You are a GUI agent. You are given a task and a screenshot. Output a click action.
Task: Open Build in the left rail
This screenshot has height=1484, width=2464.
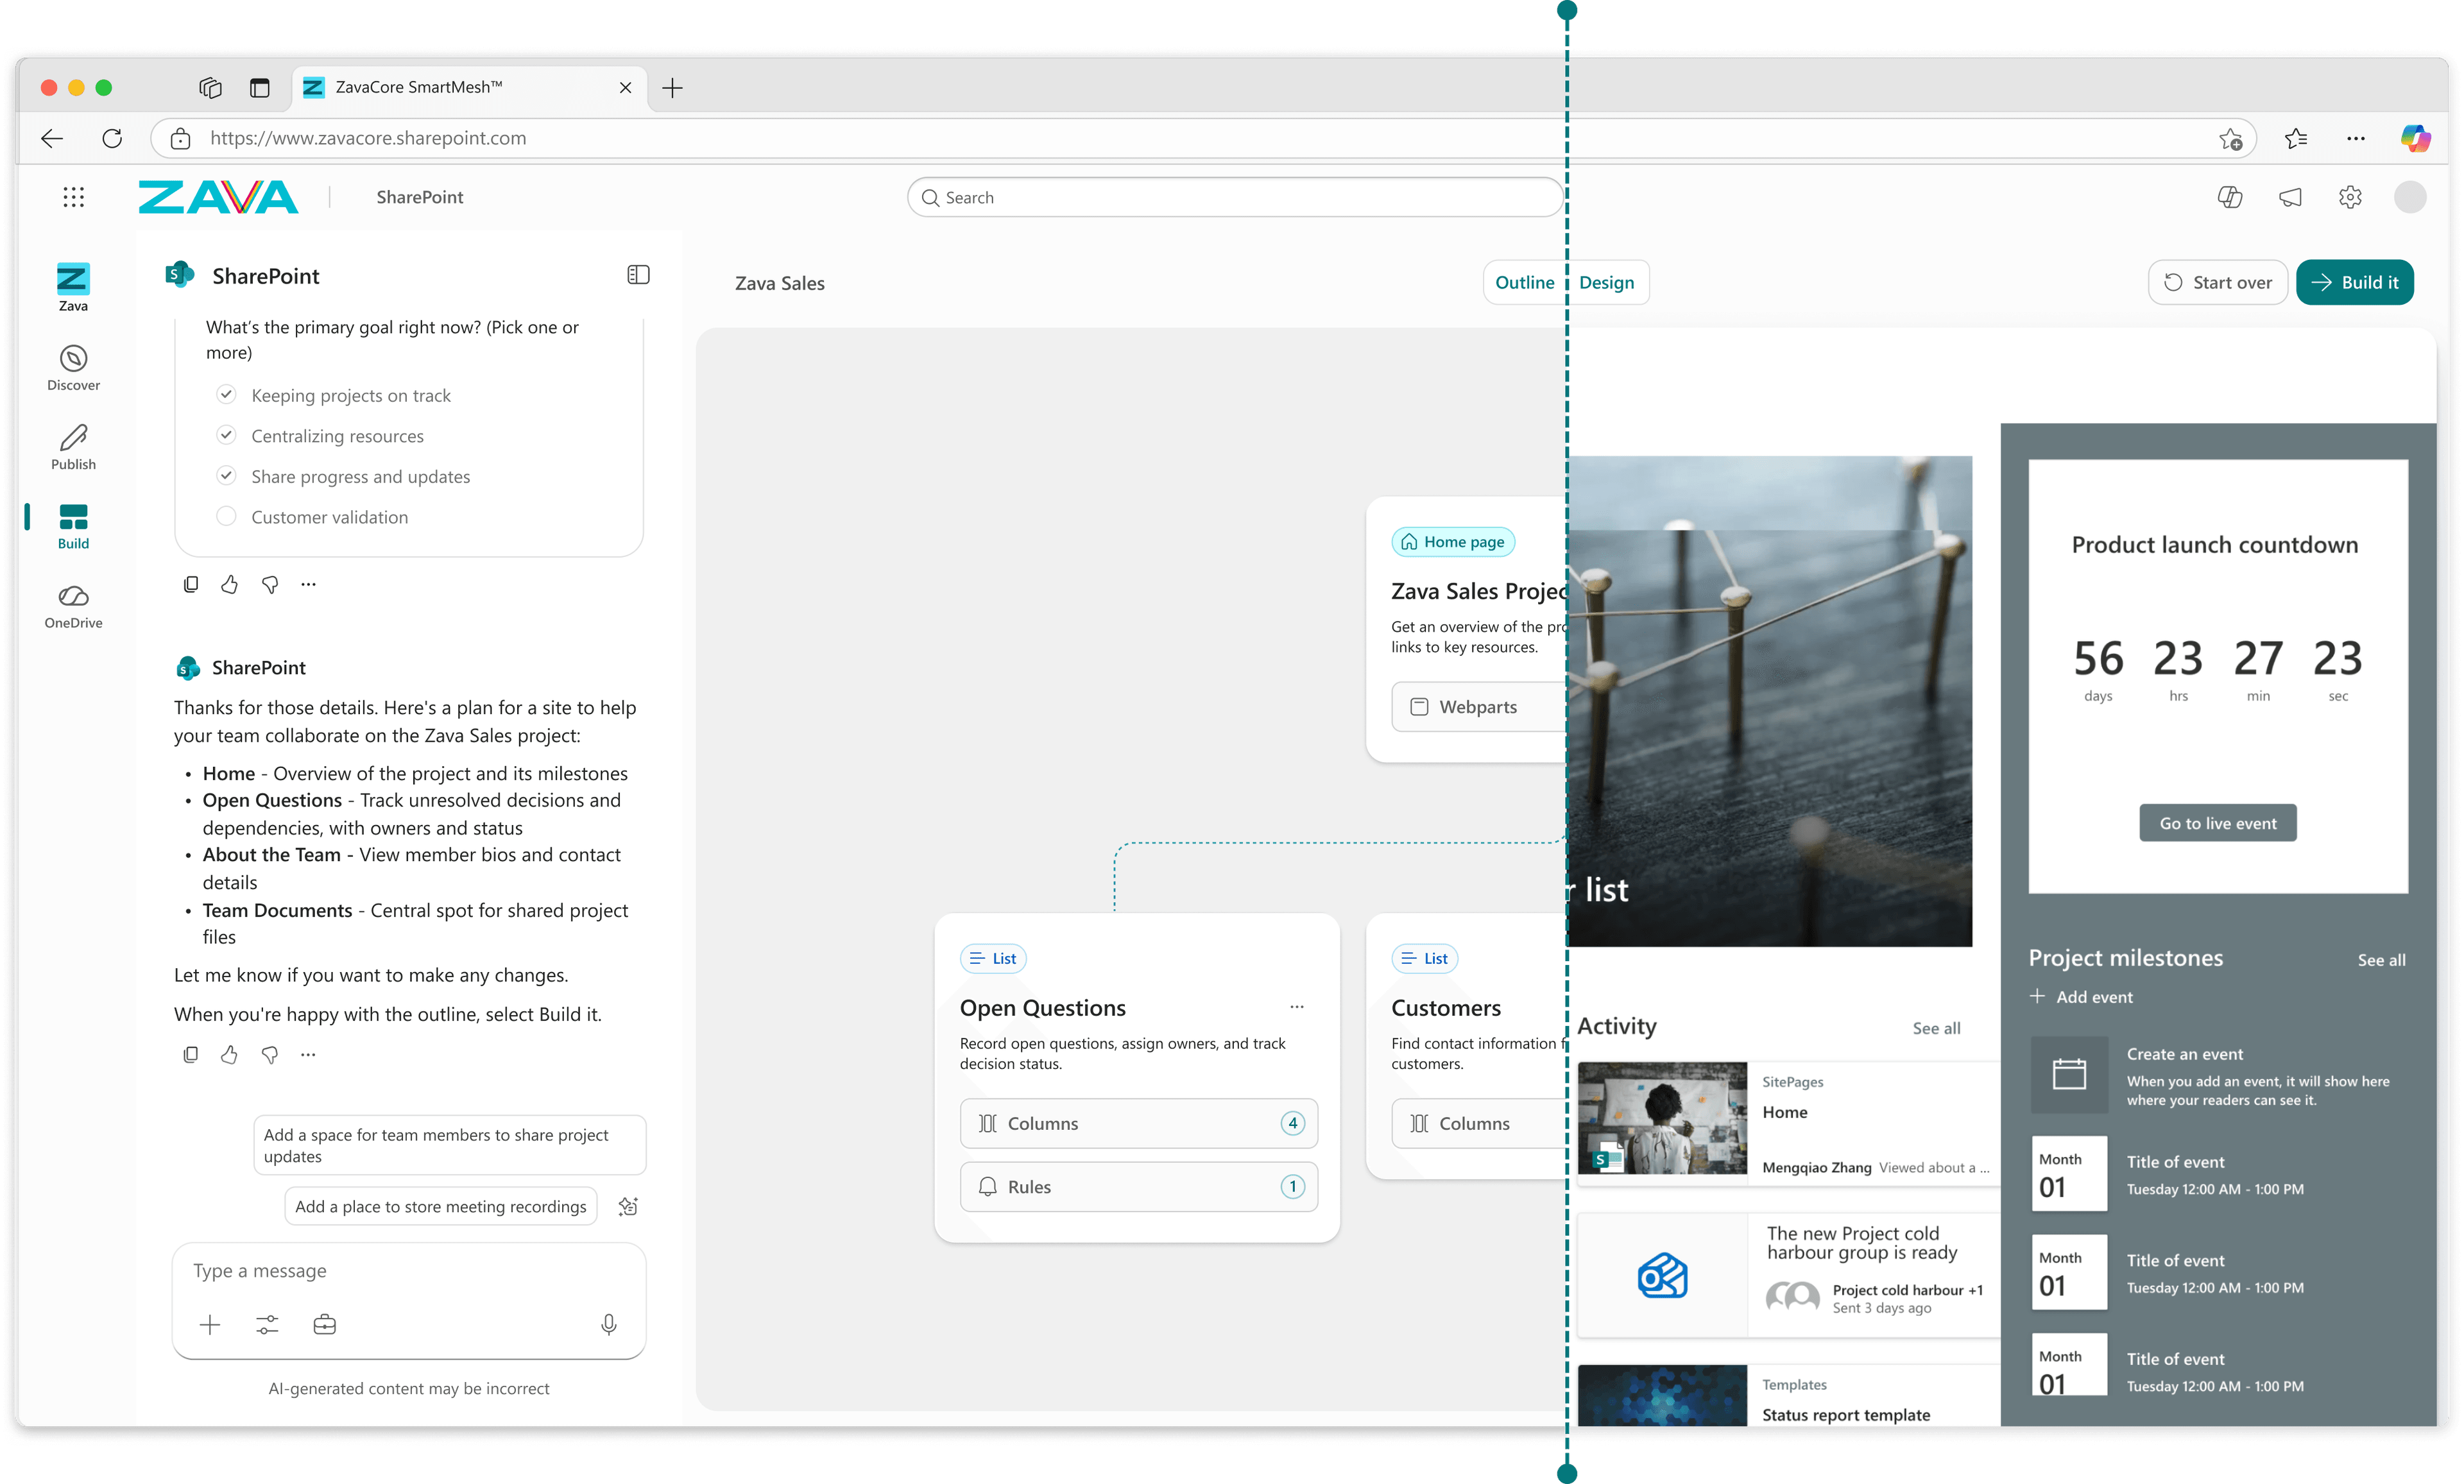(x=73, y=527)
